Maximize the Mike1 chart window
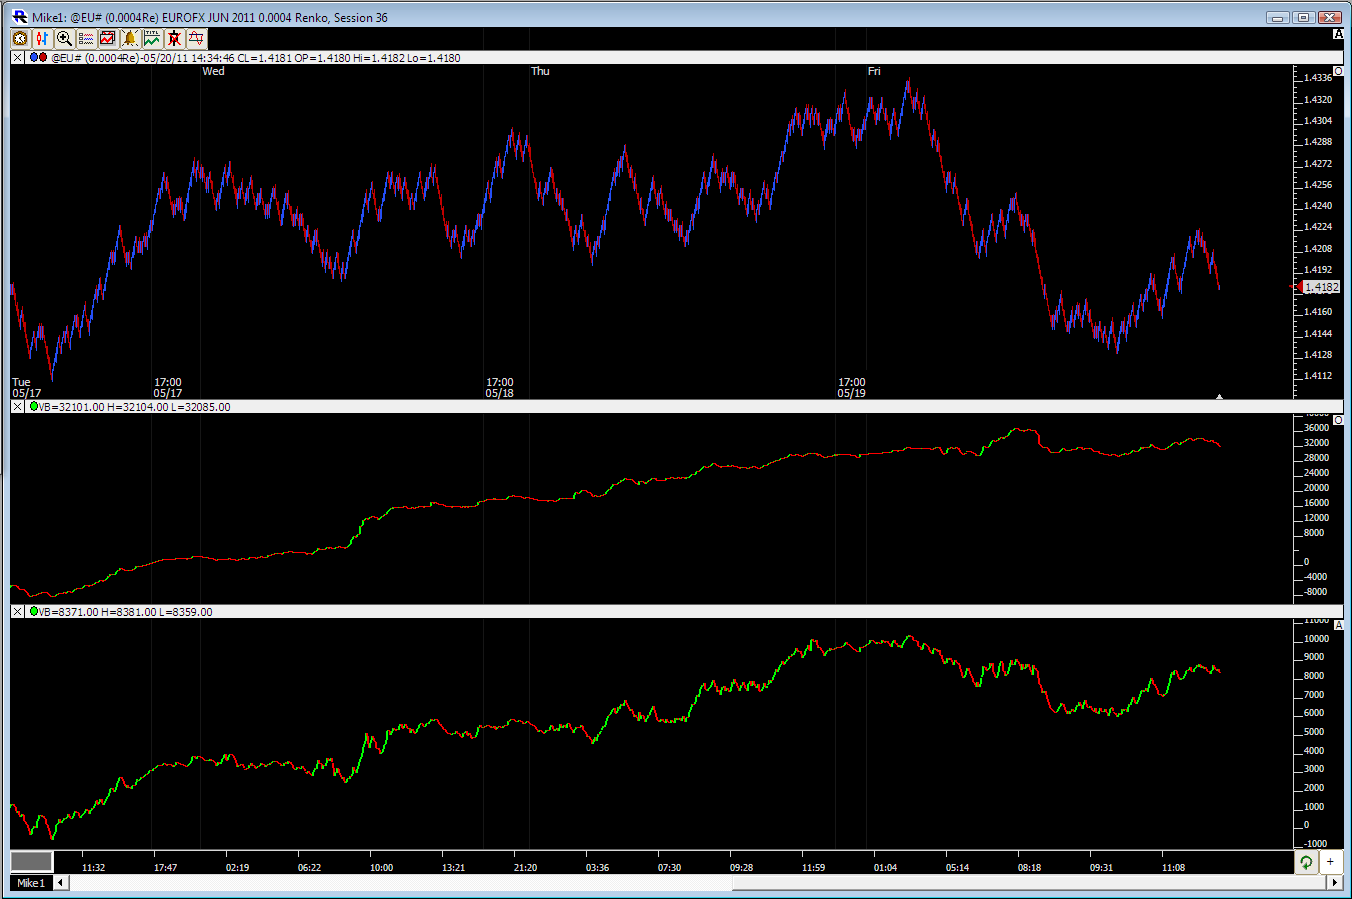 (1303, 17)
